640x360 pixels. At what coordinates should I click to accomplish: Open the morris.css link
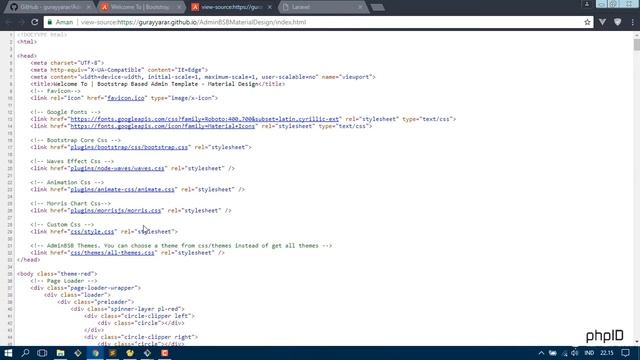(x=116, y=211)
